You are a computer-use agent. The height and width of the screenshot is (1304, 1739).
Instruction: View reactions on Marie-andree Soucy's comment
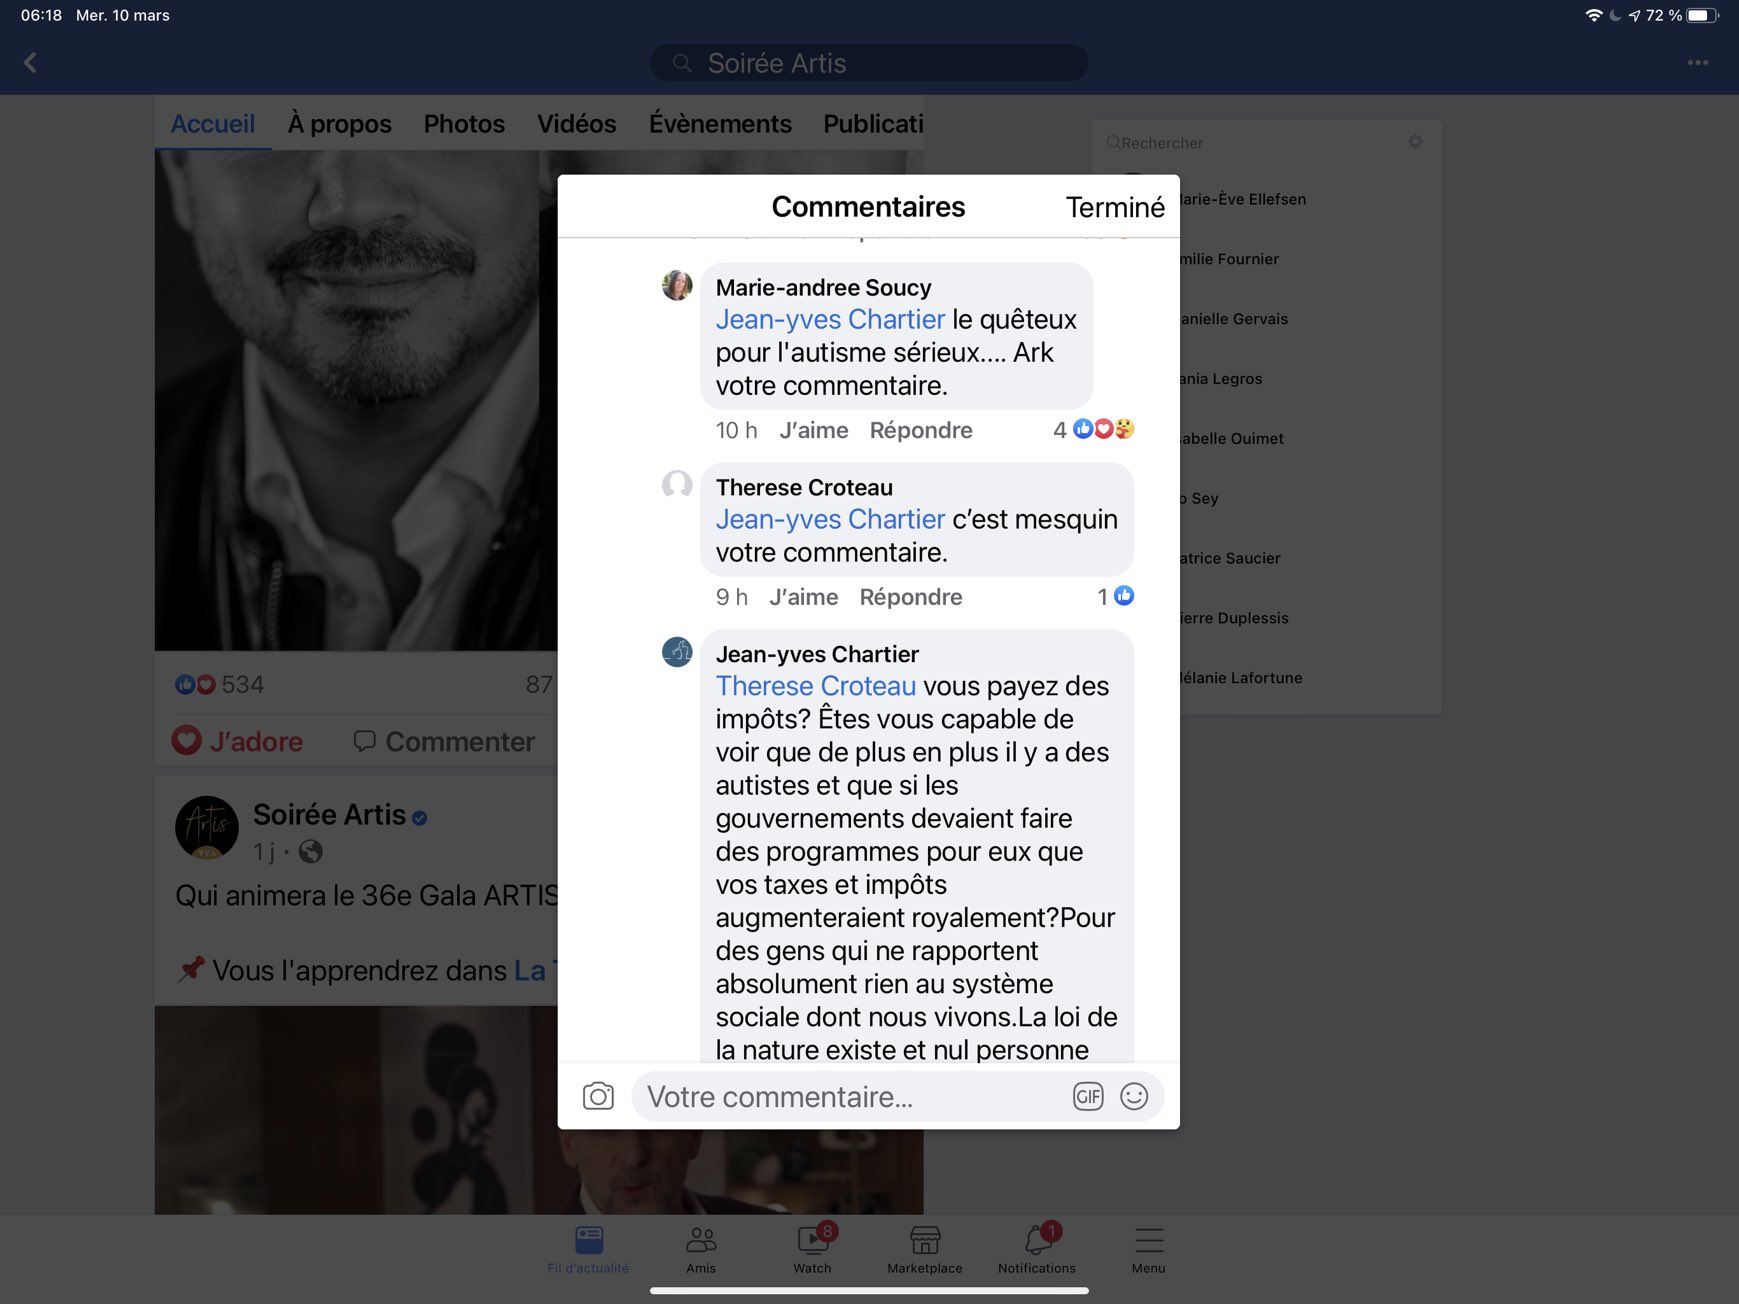[x=1094, y=430]
